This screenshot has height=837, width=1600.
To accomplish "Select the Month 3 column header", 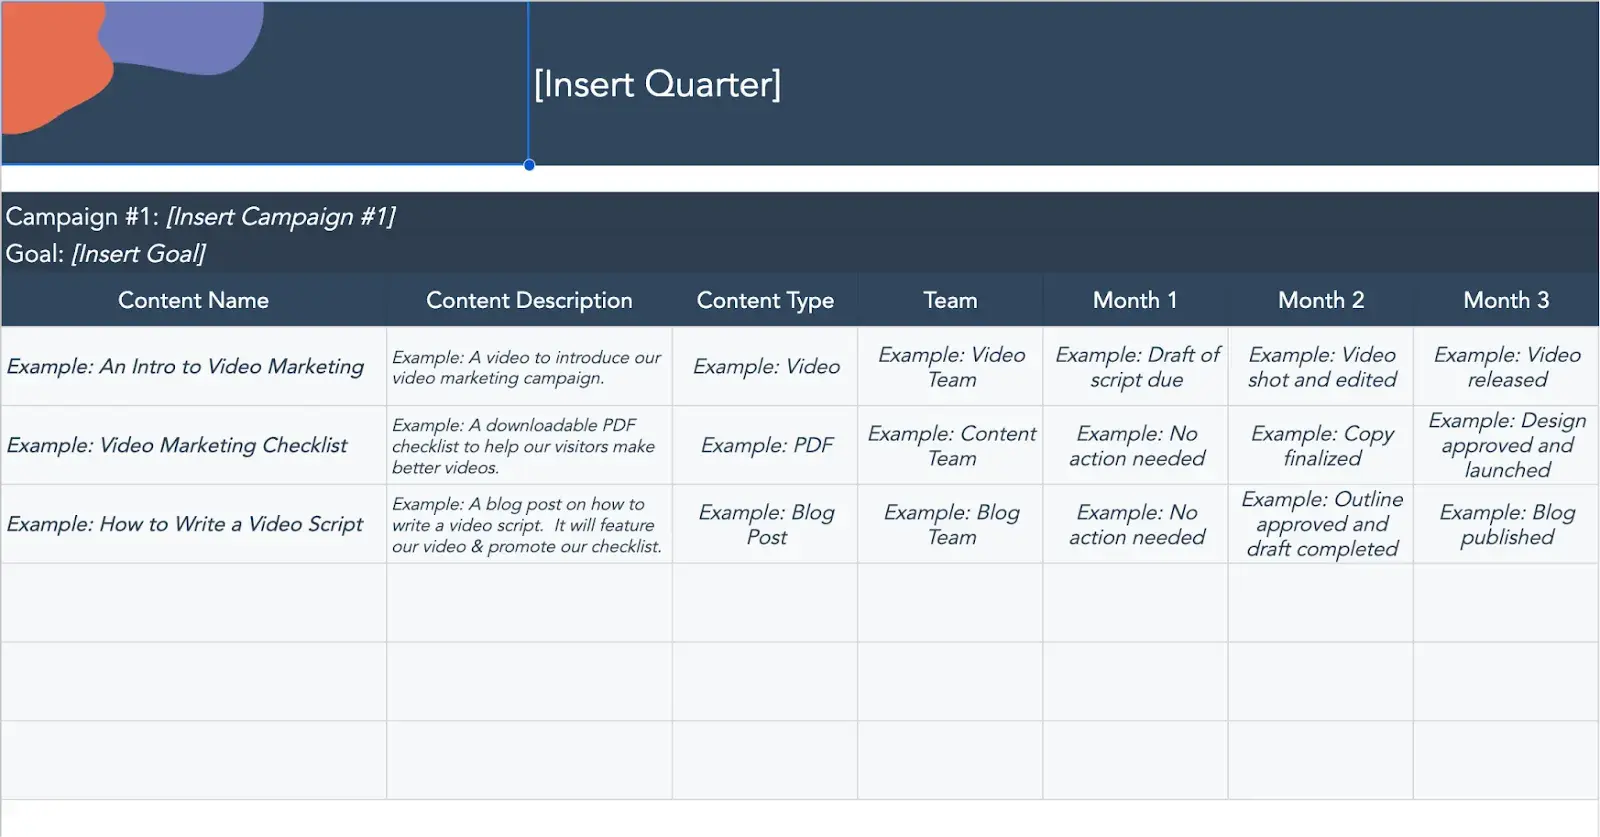I will pyautogui.click(x=1506, y=300).
